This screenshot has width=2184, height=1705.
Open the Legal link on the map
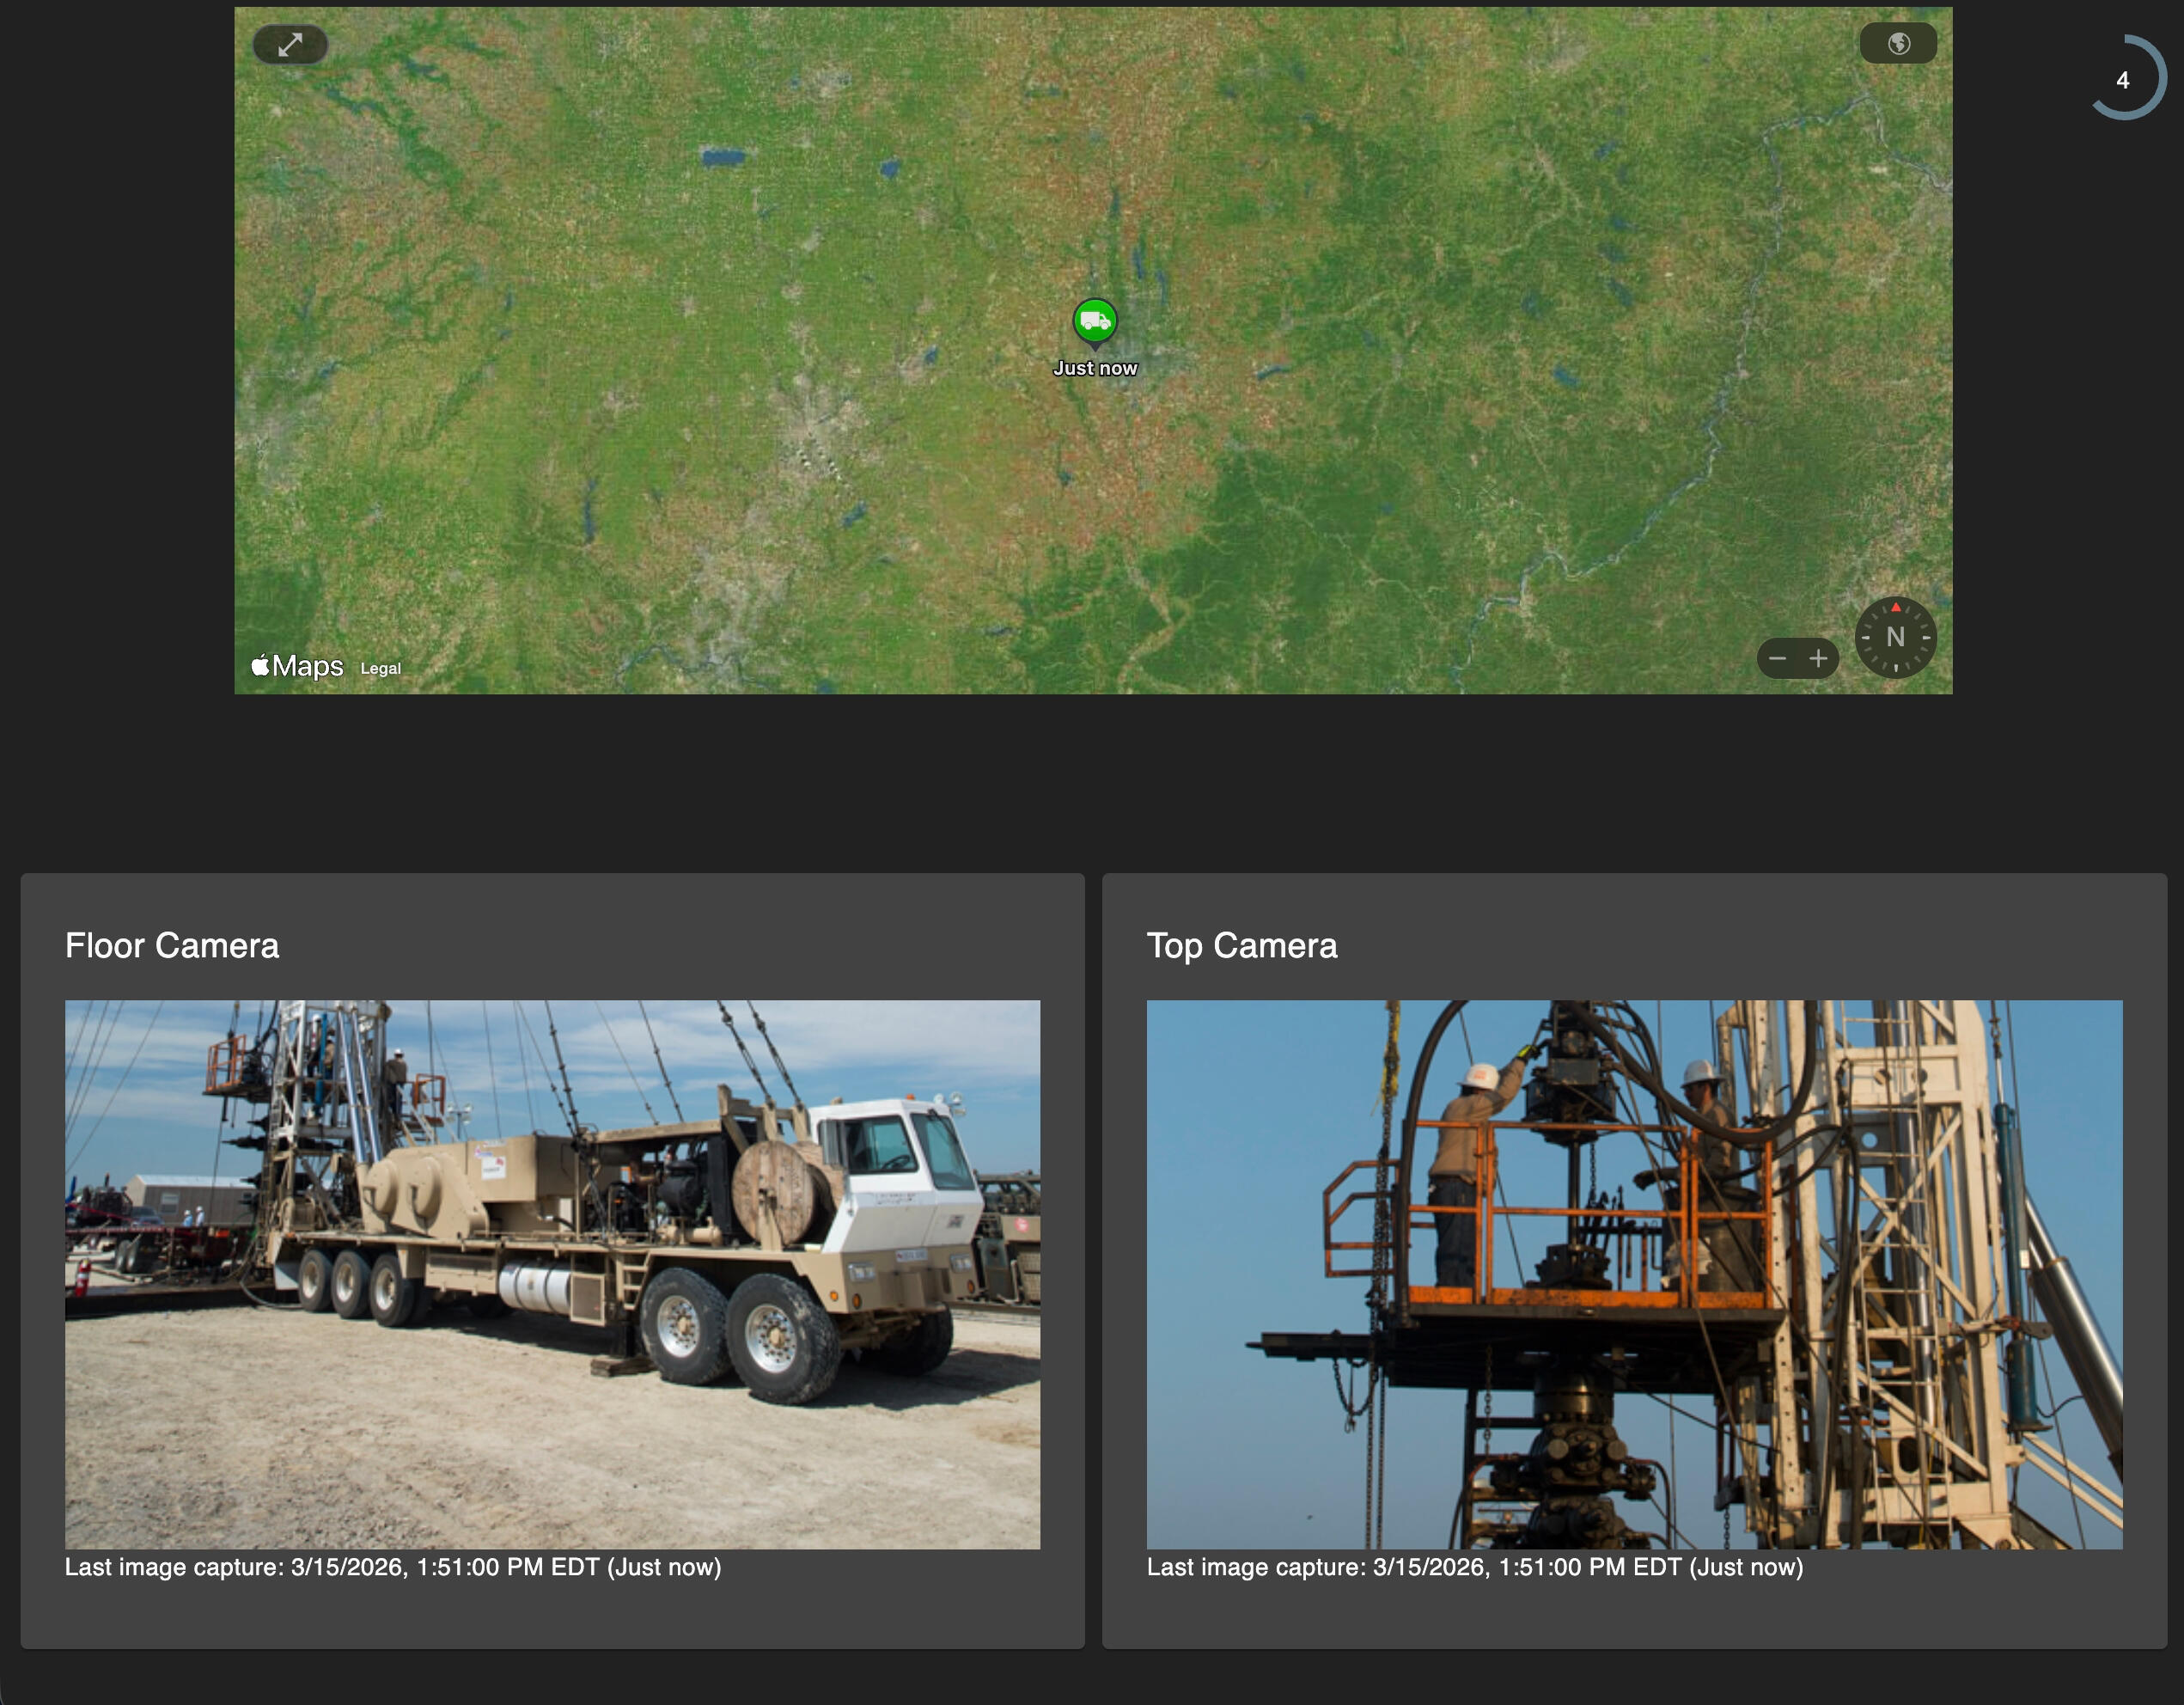click(x=380, y=669)
